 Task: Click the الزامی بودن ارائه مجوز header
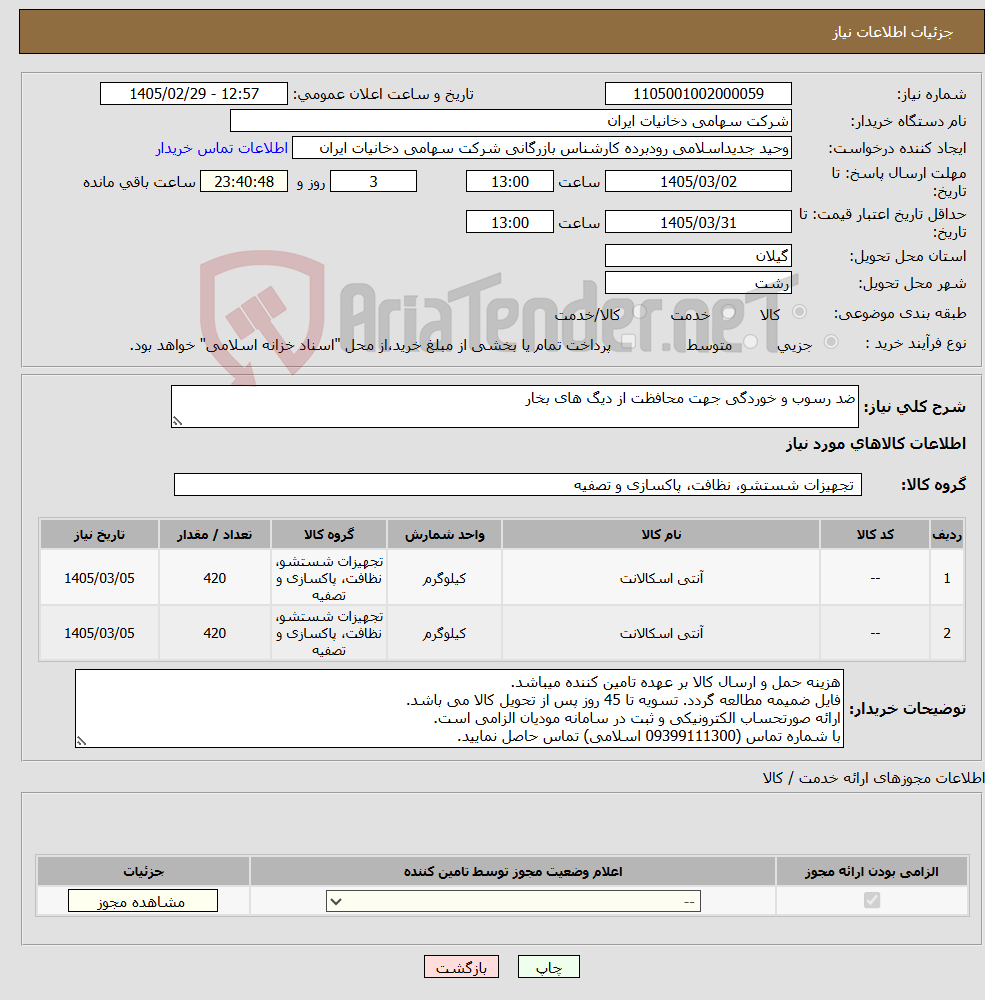(871, 871)
